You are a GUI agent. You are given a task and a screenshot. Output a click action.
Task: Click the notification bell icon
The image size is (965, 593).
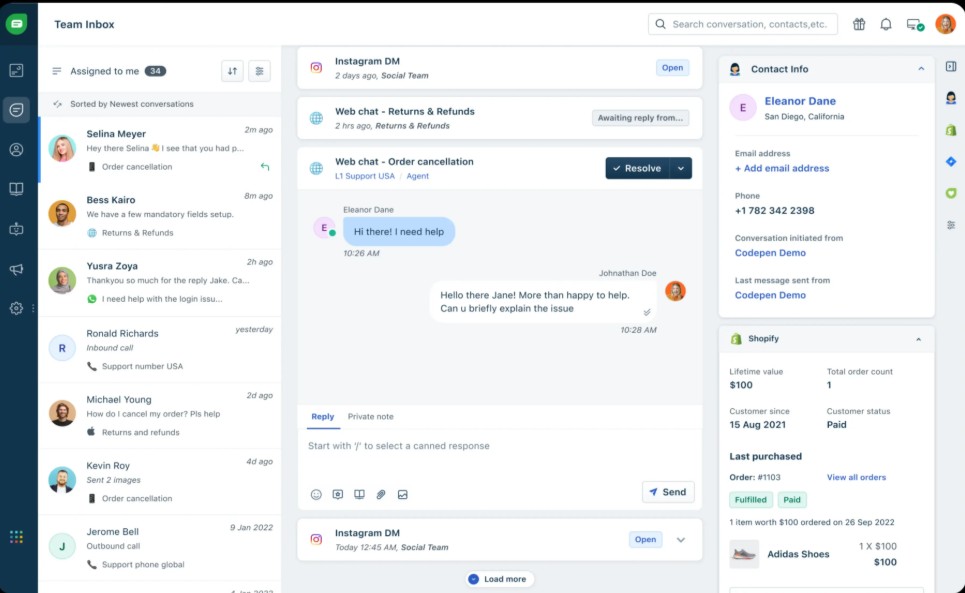(886, 24)
